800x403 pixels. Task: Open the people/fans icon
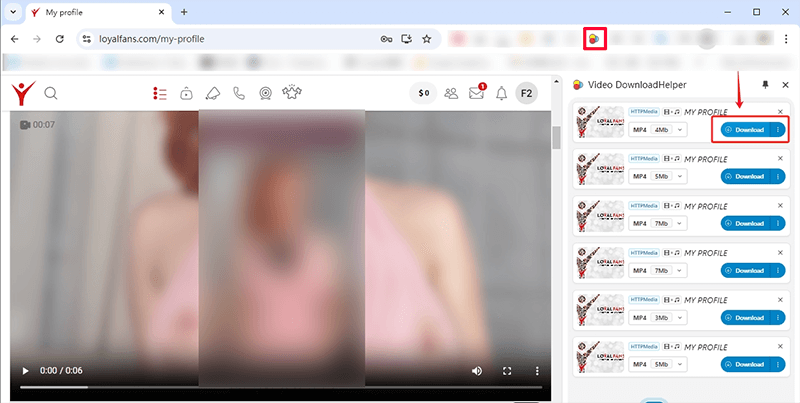pyautogui.click(x=451, y=93)
